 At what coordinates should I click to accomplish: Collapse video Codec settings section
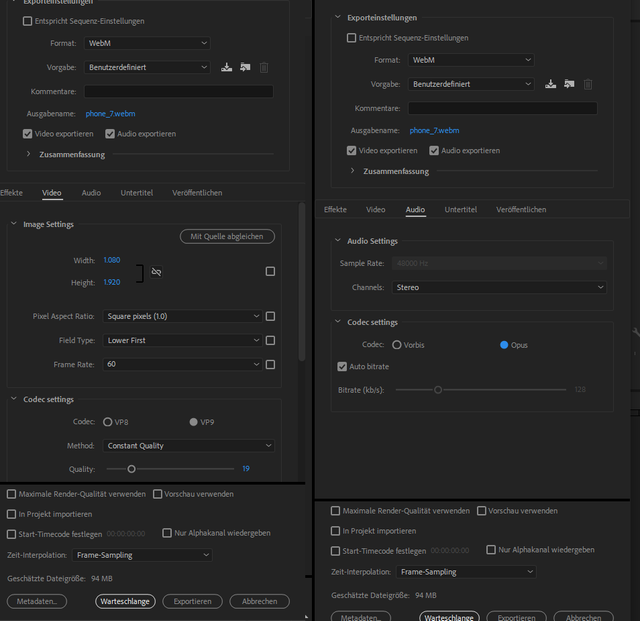pyautogui.click(x=13, y=398)
